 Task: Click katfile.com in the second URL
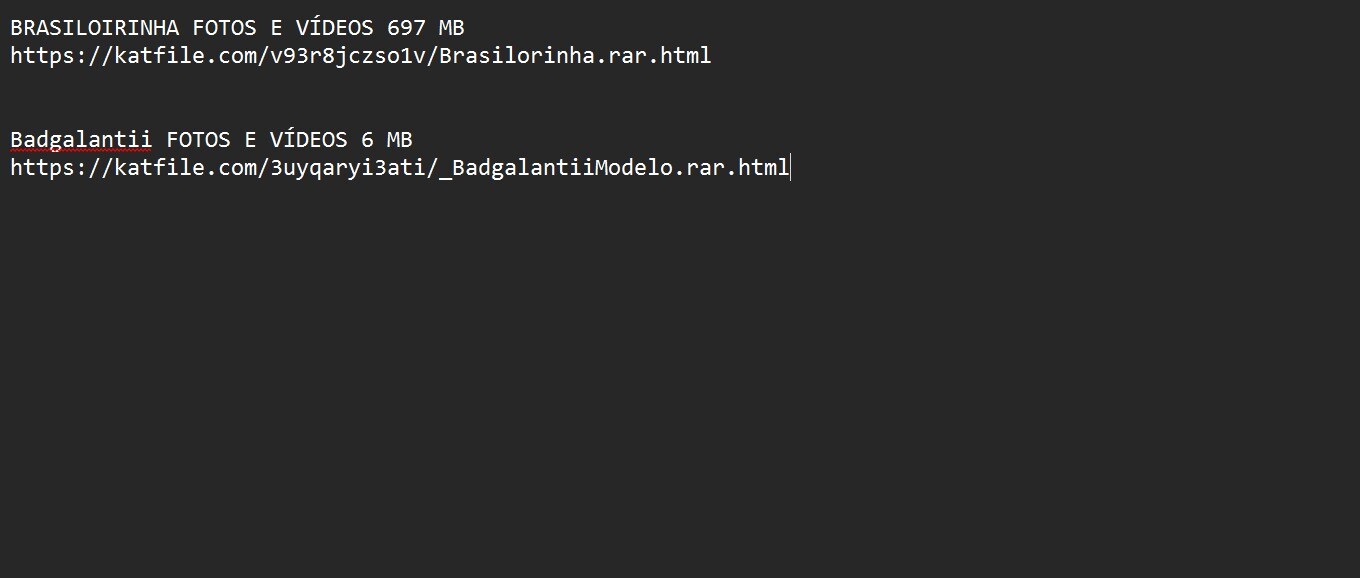coord(186,168)
